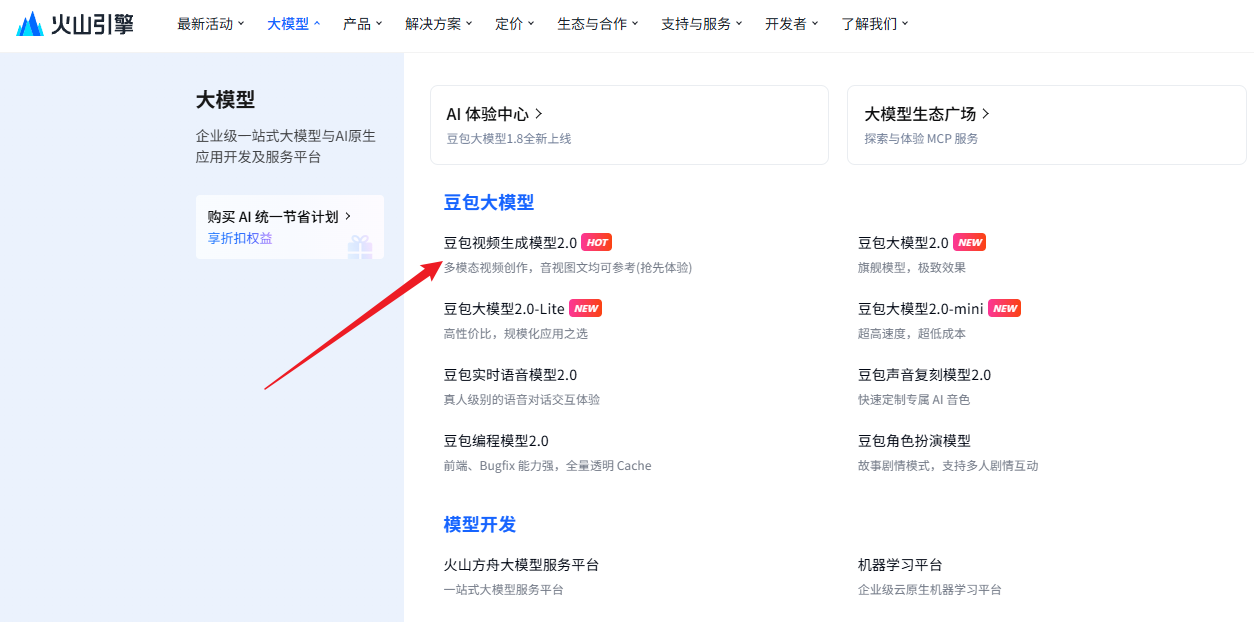1254x622 pixels.
Task: Open the 解决方案 dropdown
Action: point(439,24)
